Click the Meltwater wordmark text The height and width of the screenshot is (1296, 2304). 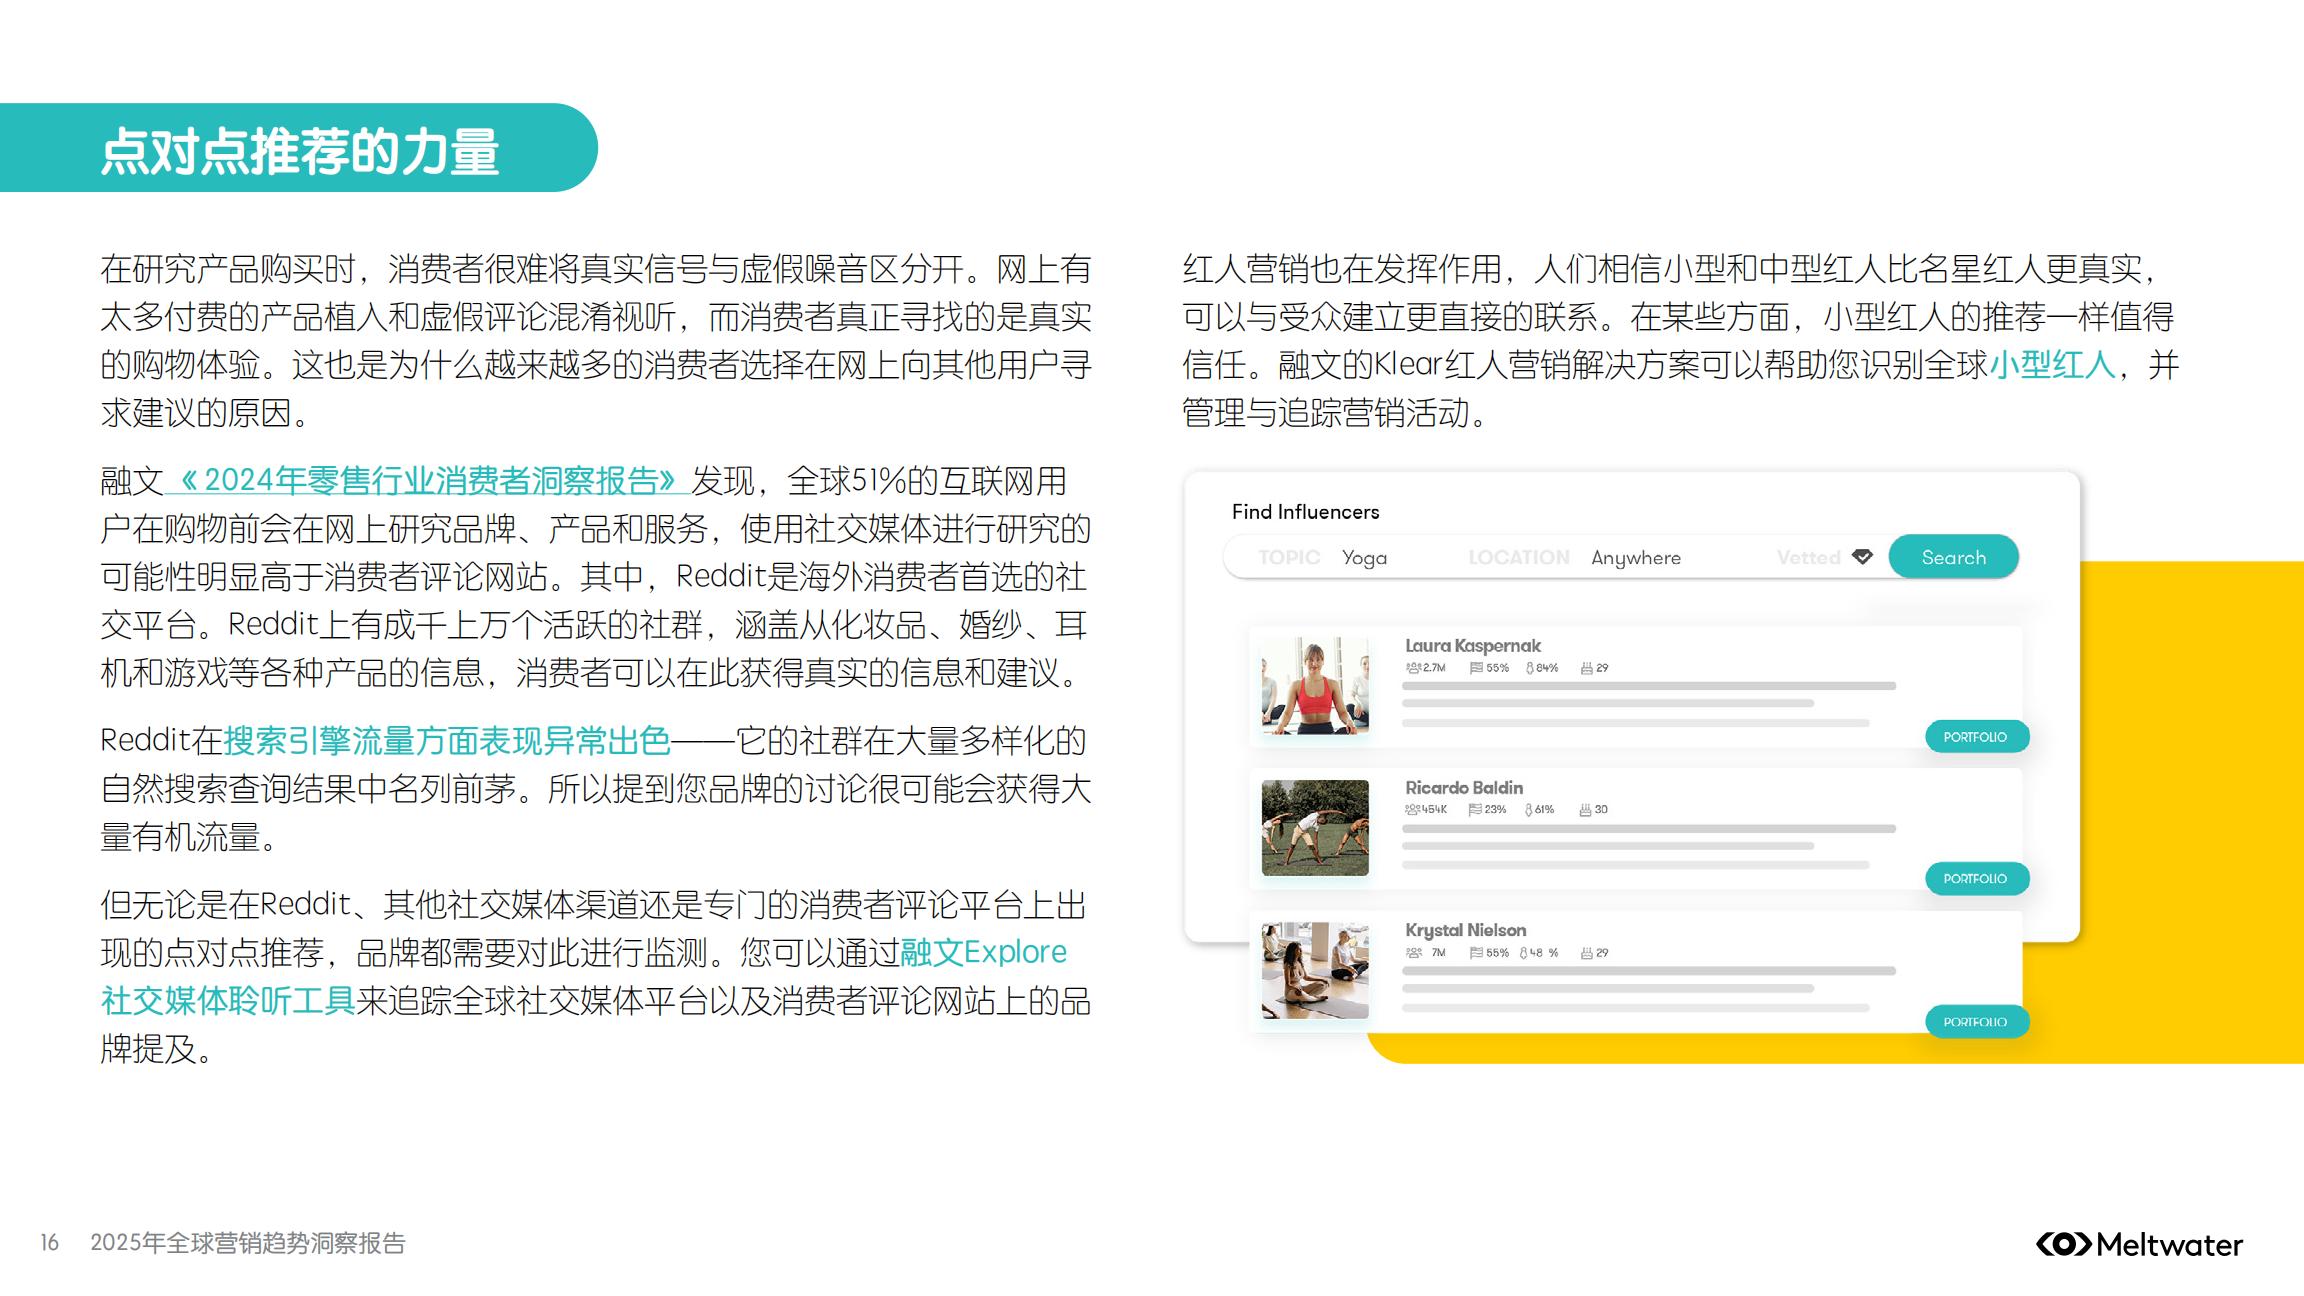click(x=2170, y=1245)
